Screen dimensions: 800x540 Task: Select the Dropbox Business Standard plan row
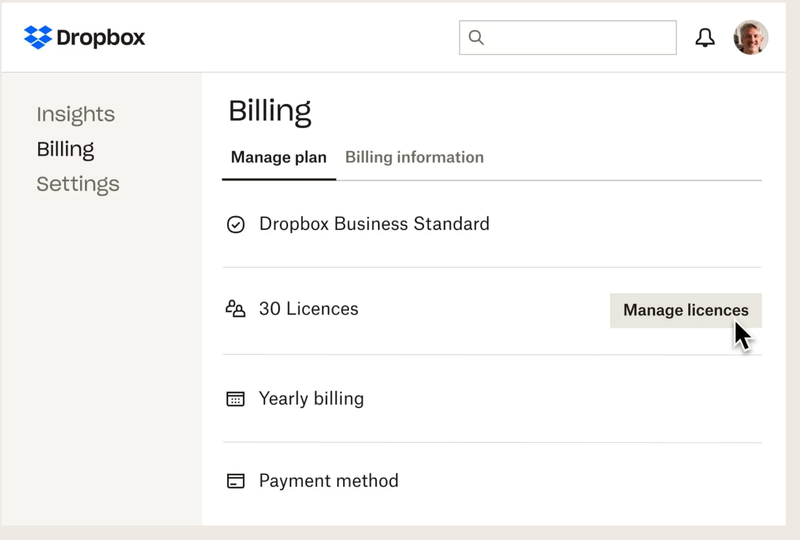[374, 224]
